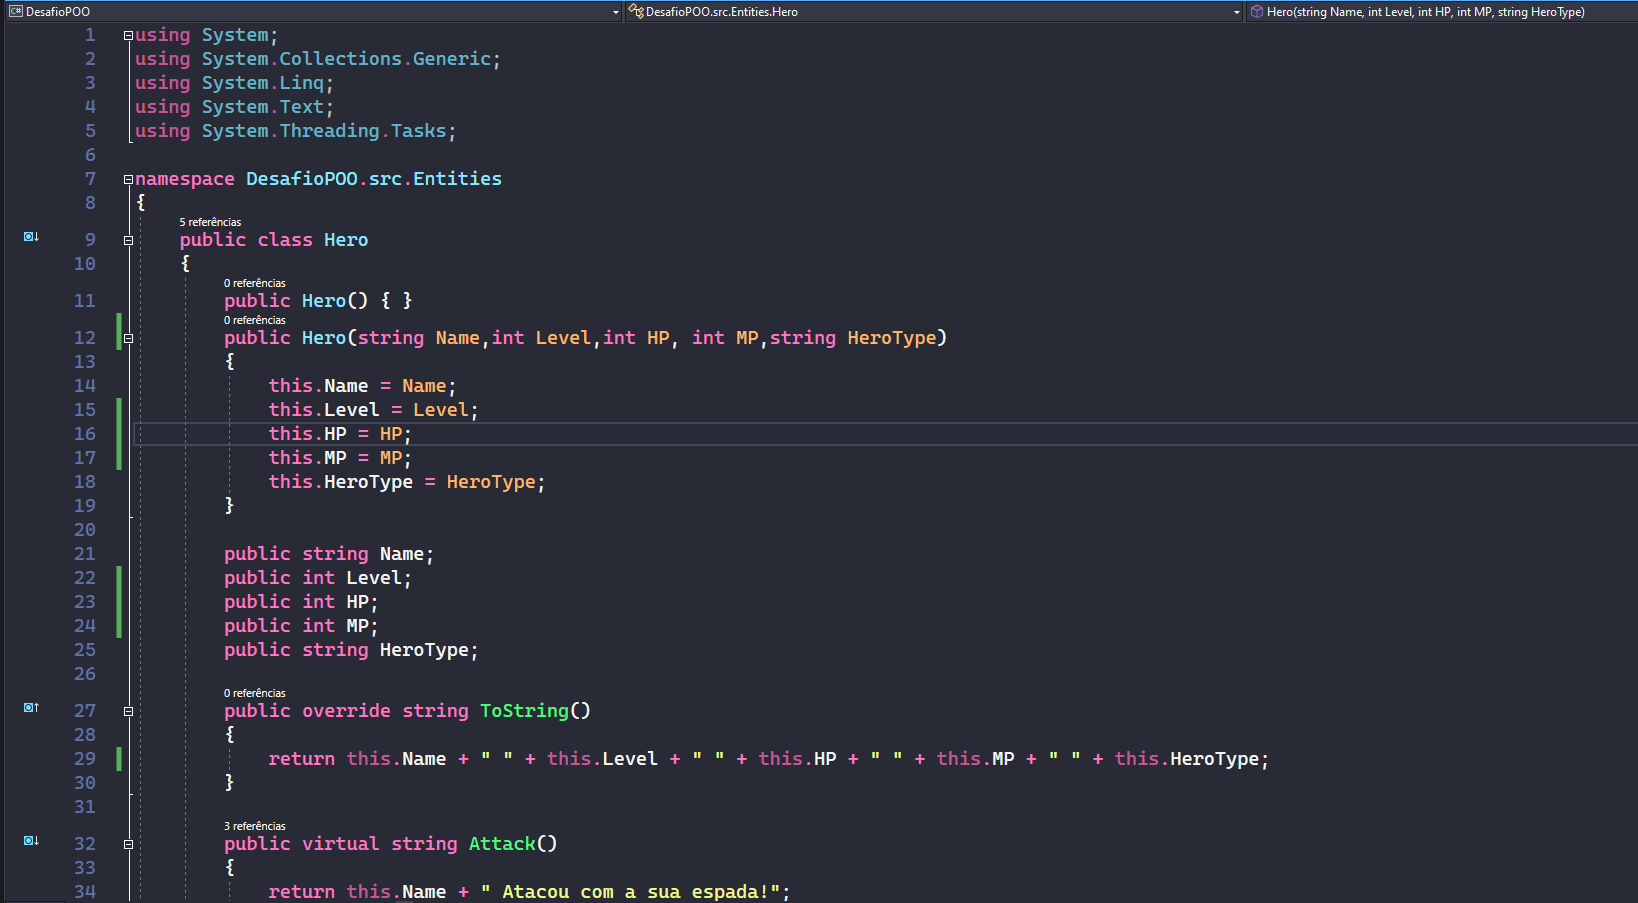Open the 5 referências CodeLens for class Hero
The width and height of the screenshot is (1638, 903).
[210, 221]
